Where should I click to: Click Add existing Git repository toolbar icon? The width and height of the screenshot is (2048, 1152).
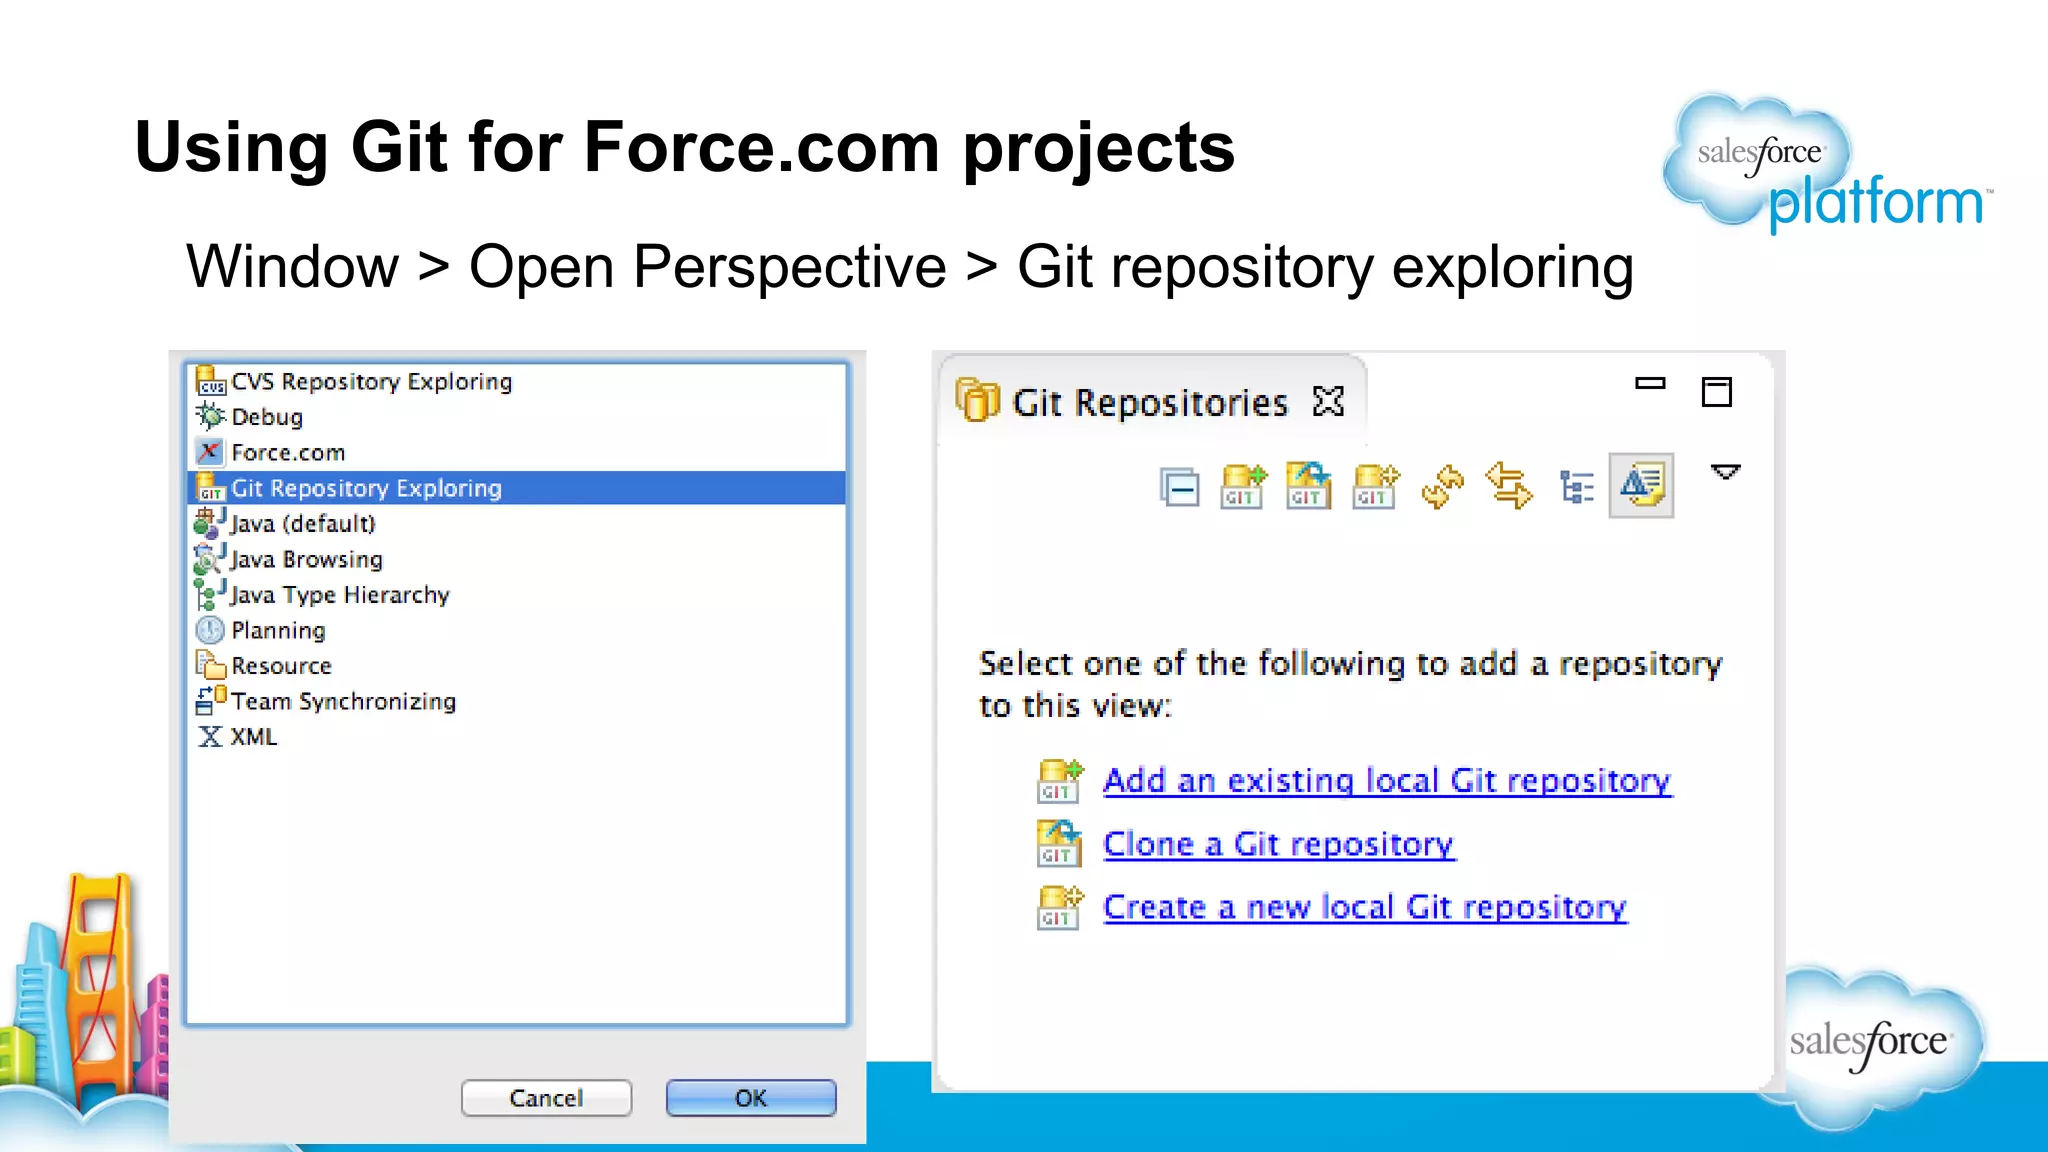coord(1243,487)
